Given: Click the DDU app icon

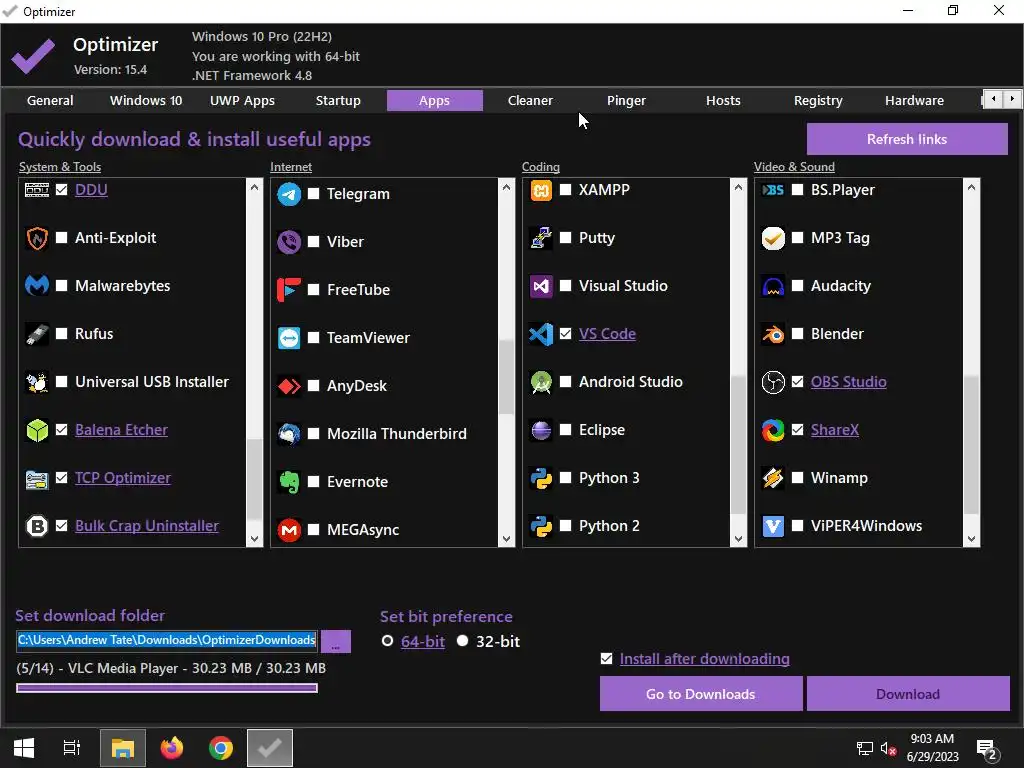Looking at the screenshot, I should pos(37,190).
